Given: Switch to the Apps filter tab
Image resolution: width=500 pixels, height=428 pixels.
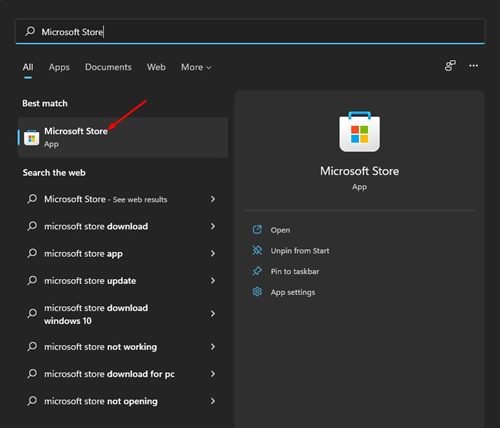Looking at the screenshot, I should click(x=59, y=67).
